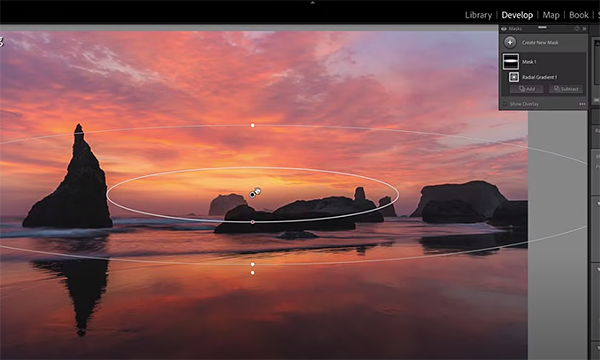The height and width of the screenshot is (360, 600).
Task: Open the Develop module
Action: click(x=517, y=15)
